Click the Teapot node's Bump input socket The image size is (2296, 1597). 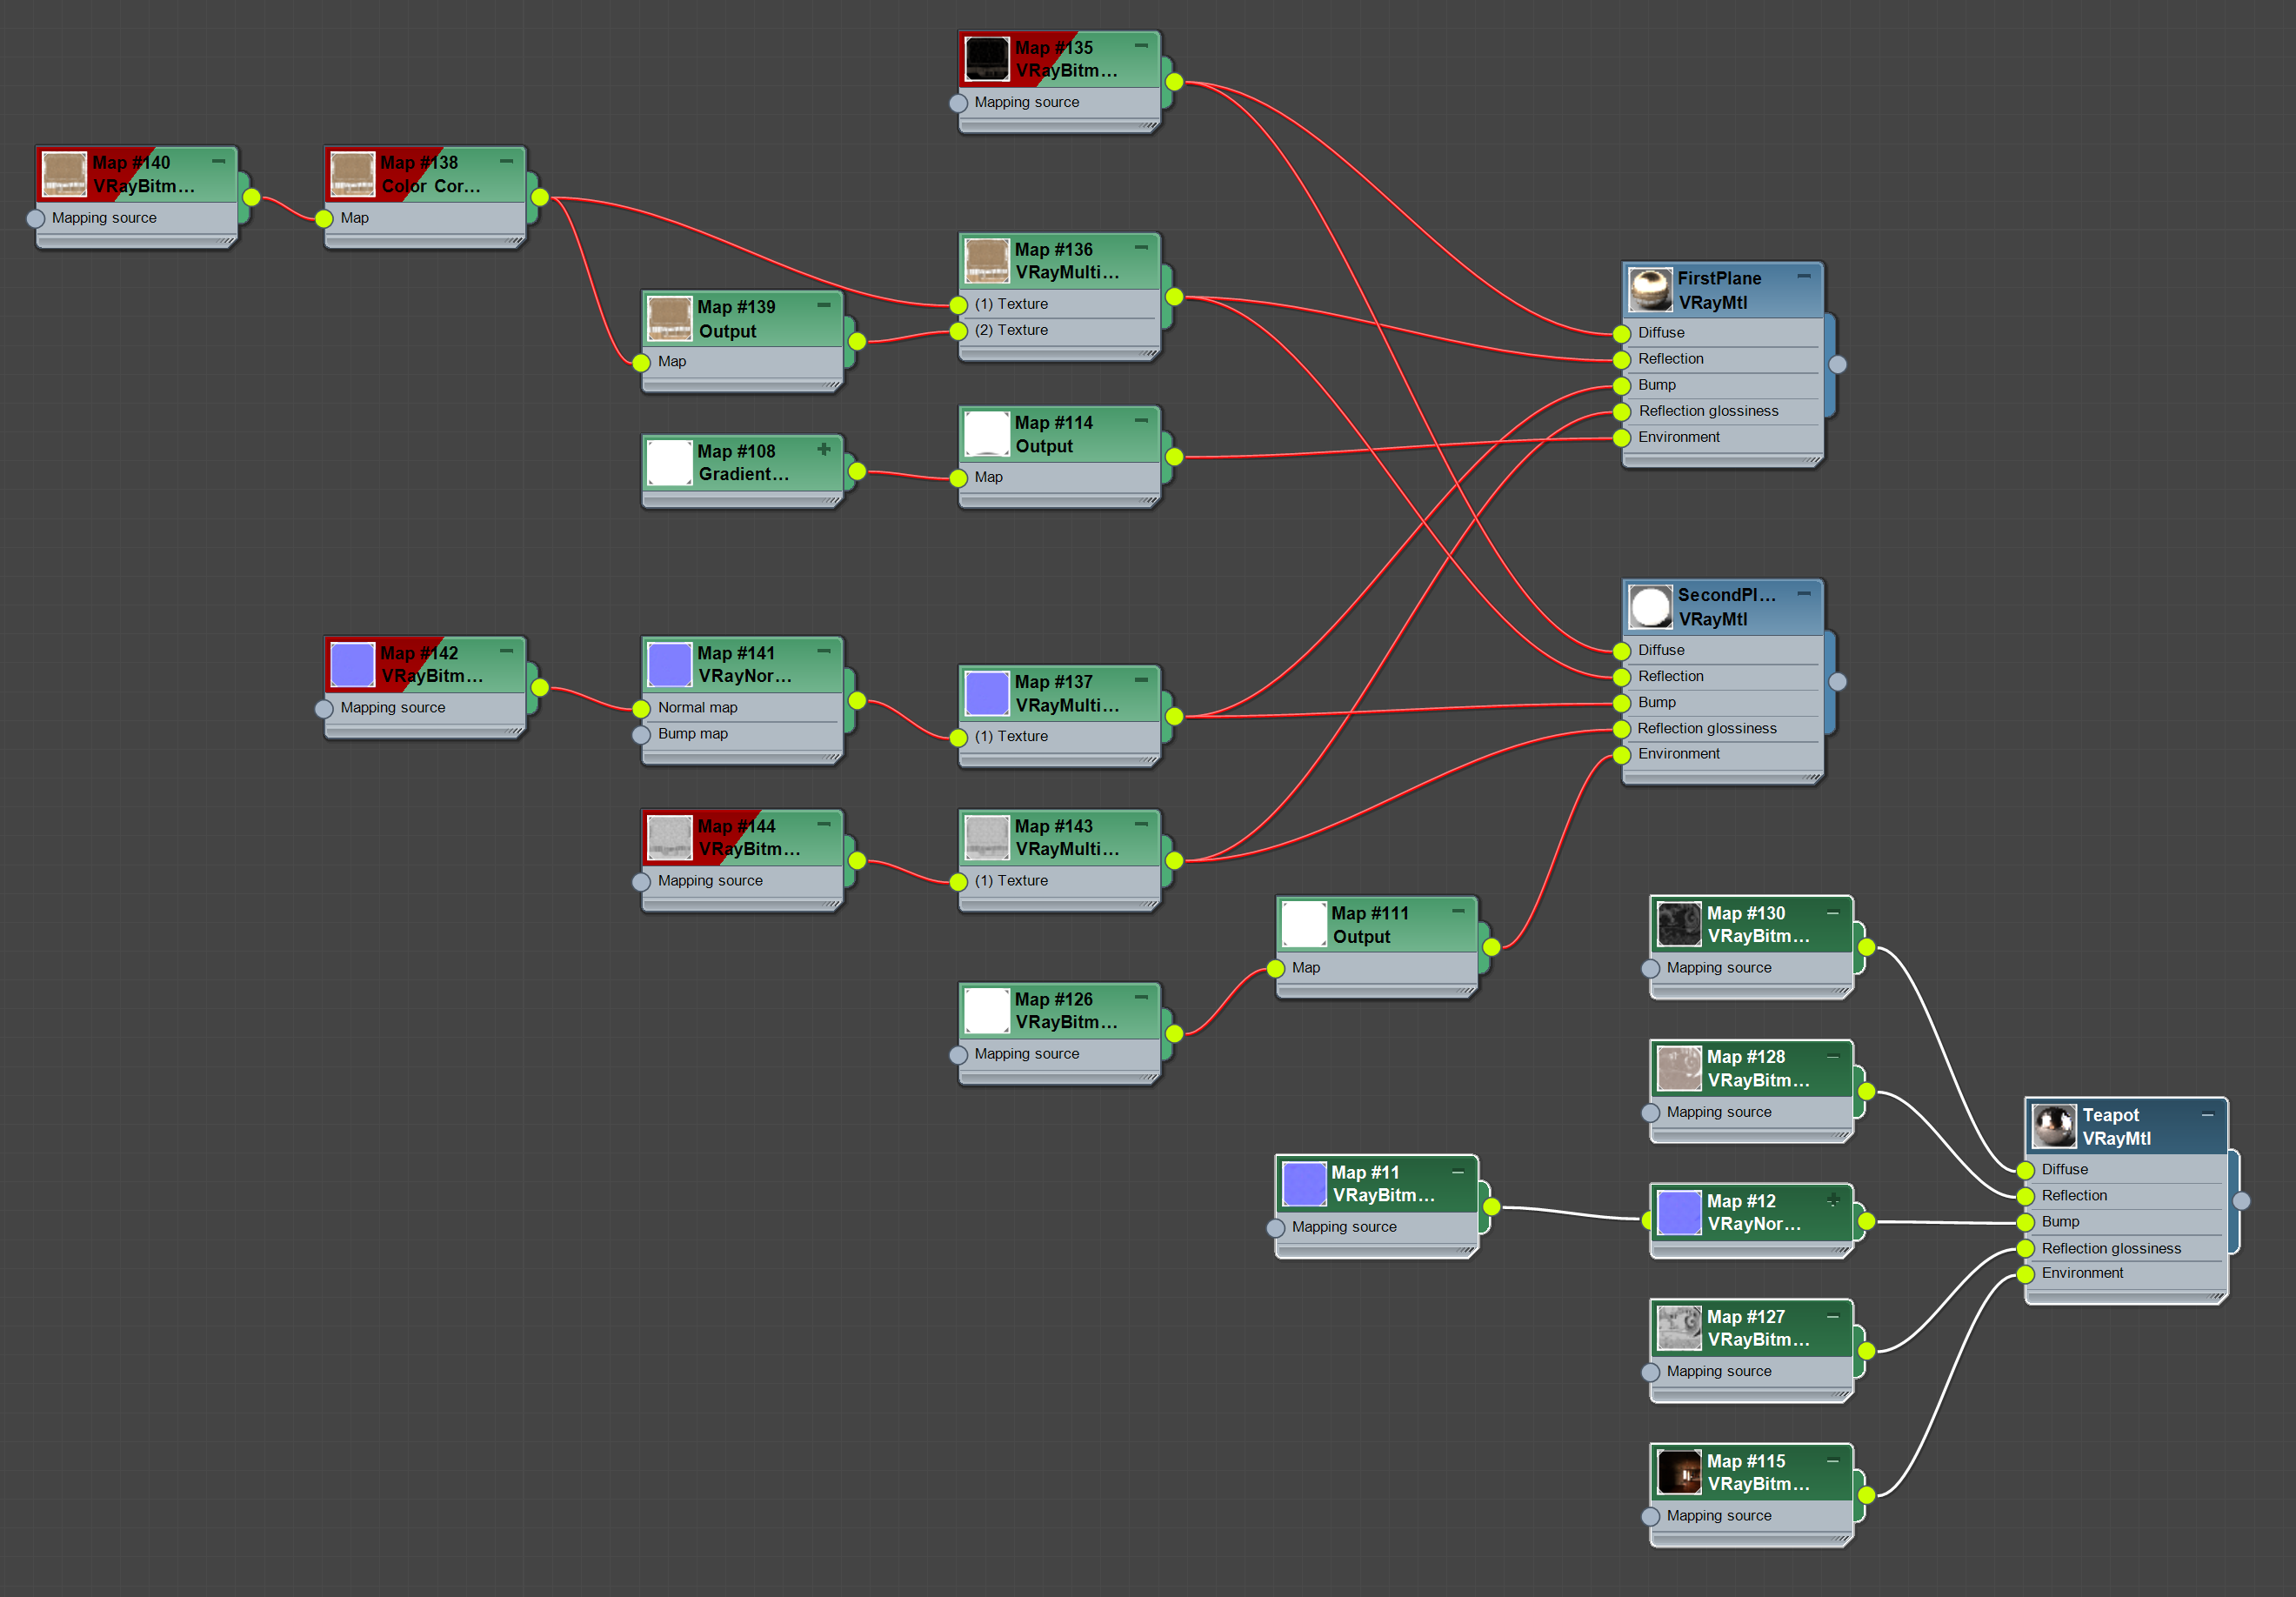pos(2026,1222)
